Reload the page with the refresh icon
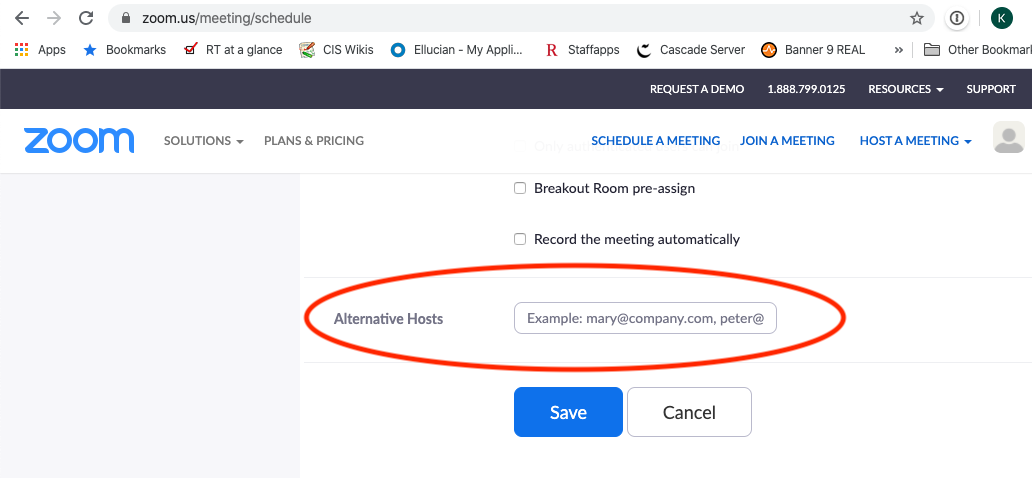The image size is (1032, 478). coord(86,18)
